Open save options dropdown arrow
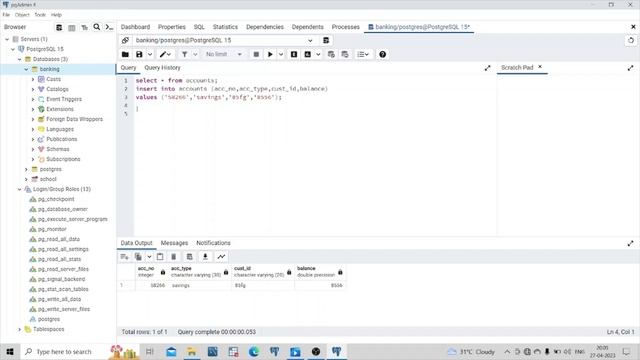Viewport: 640px width, 360px height. (x=150, y=54)
